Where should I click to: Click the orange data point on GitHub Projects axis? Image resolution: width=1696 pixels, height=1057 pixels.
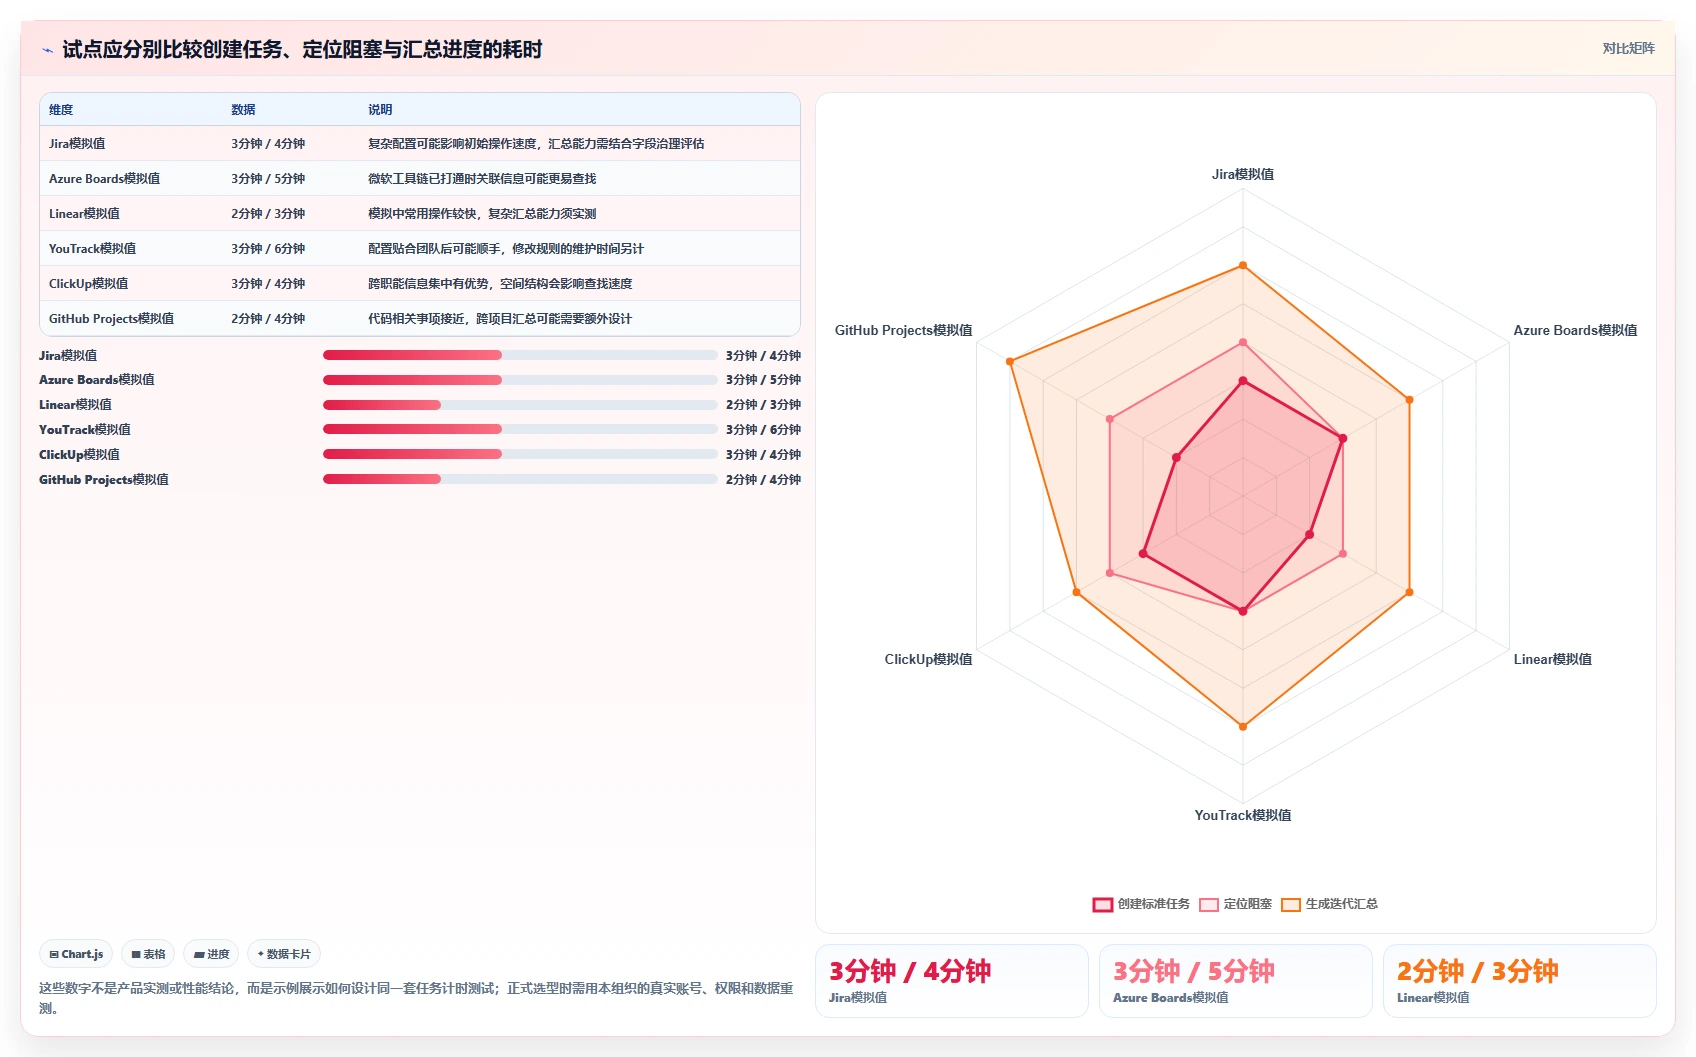pos(1010,361)
